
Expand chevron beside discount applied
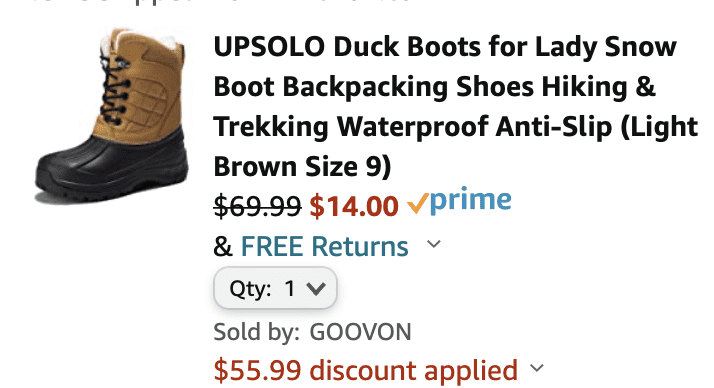pos(537,368)
